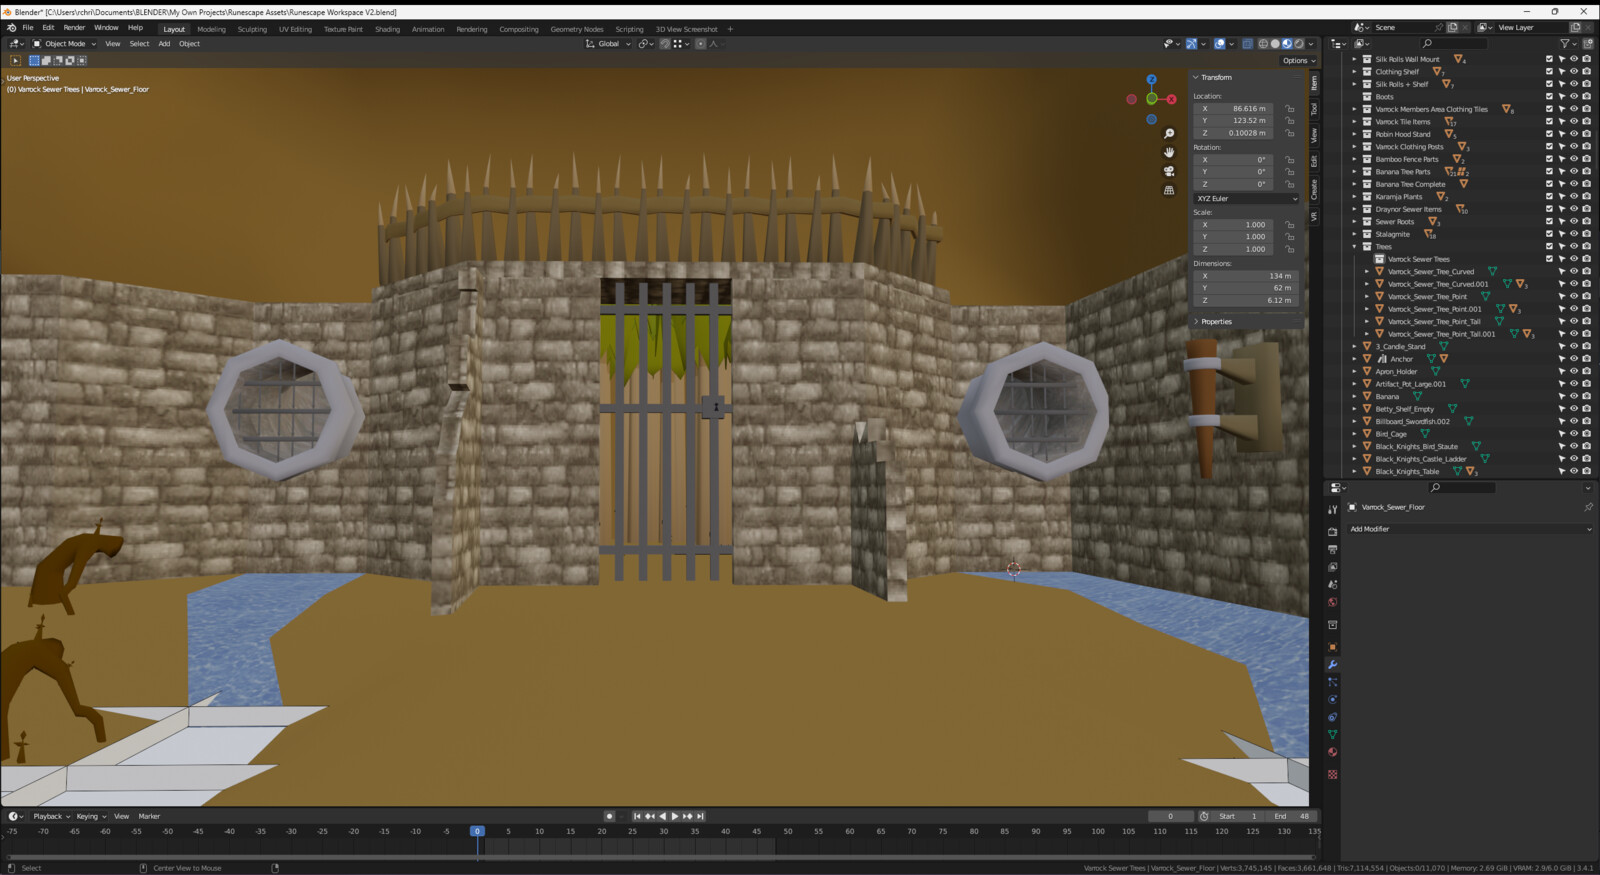Switch to the Shading workspace tab

[x=387, y=29]
